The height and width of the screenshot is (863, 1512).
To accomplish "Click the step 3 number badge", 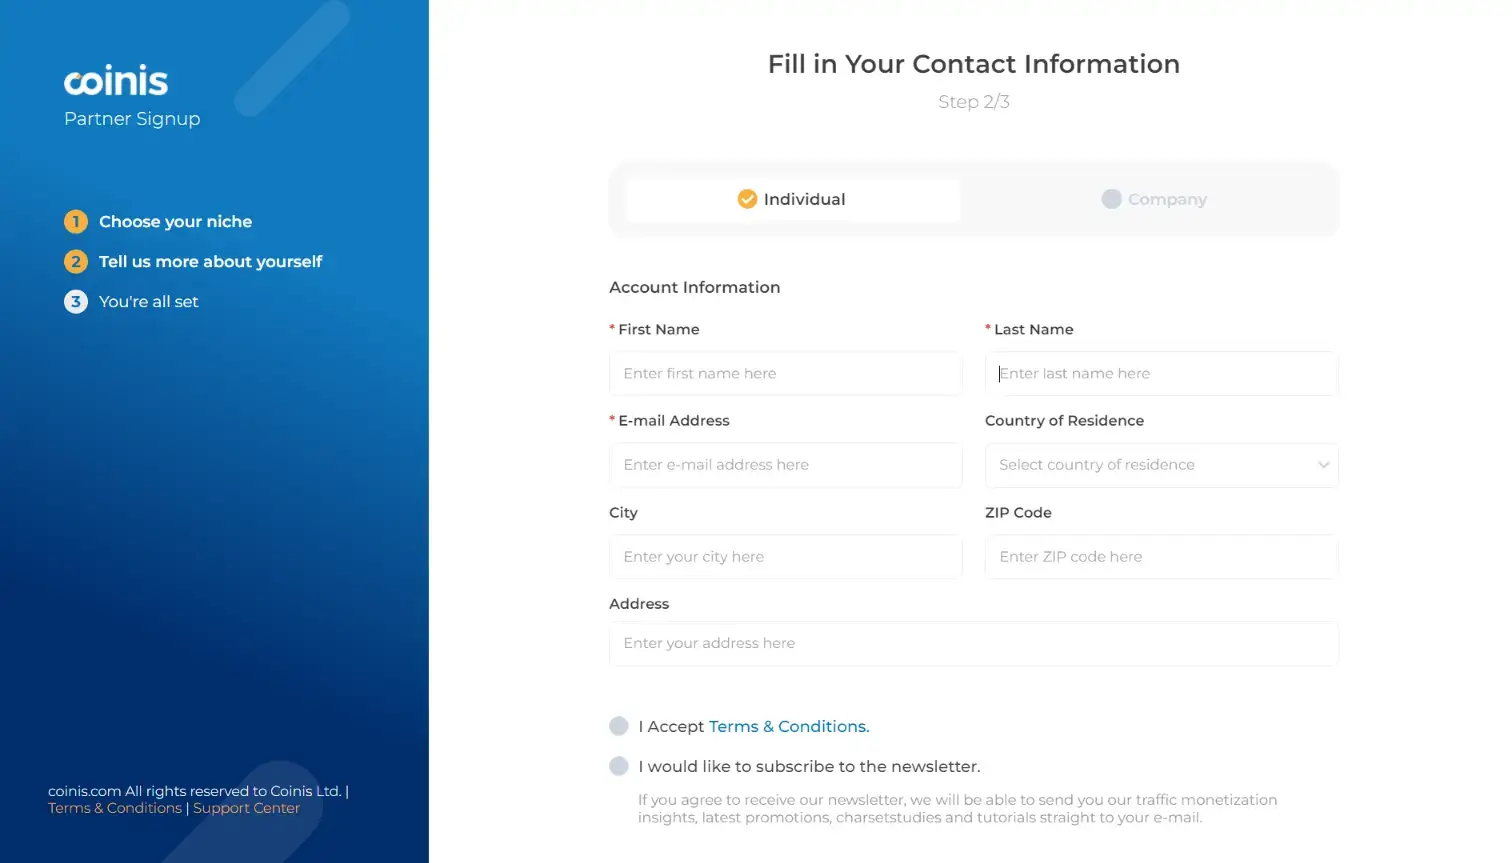I will [76, 302].
